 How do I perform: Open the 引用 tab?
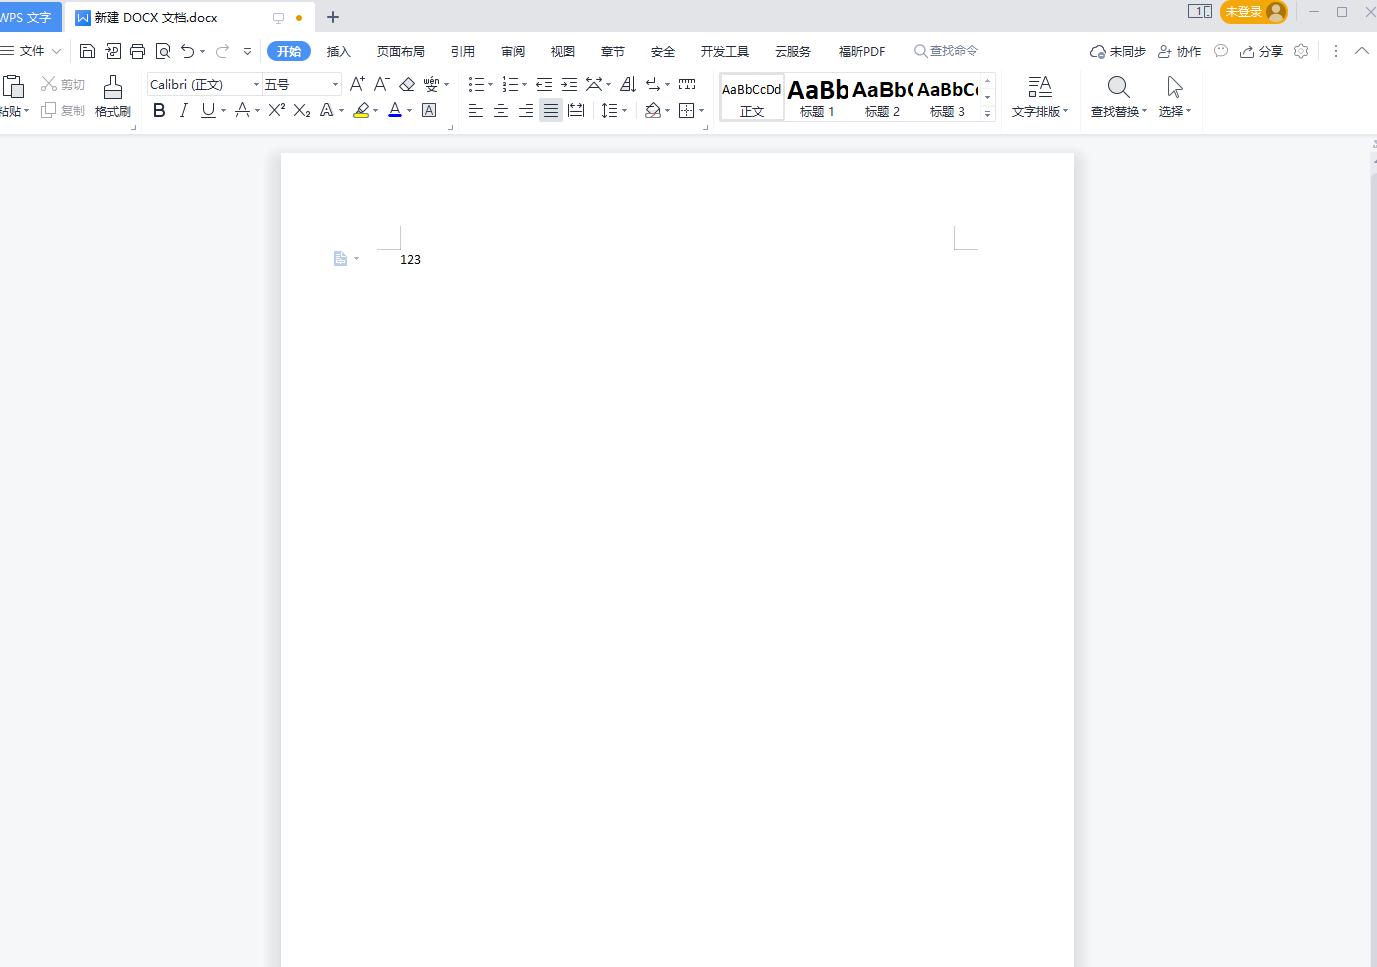tap(462, 51)
